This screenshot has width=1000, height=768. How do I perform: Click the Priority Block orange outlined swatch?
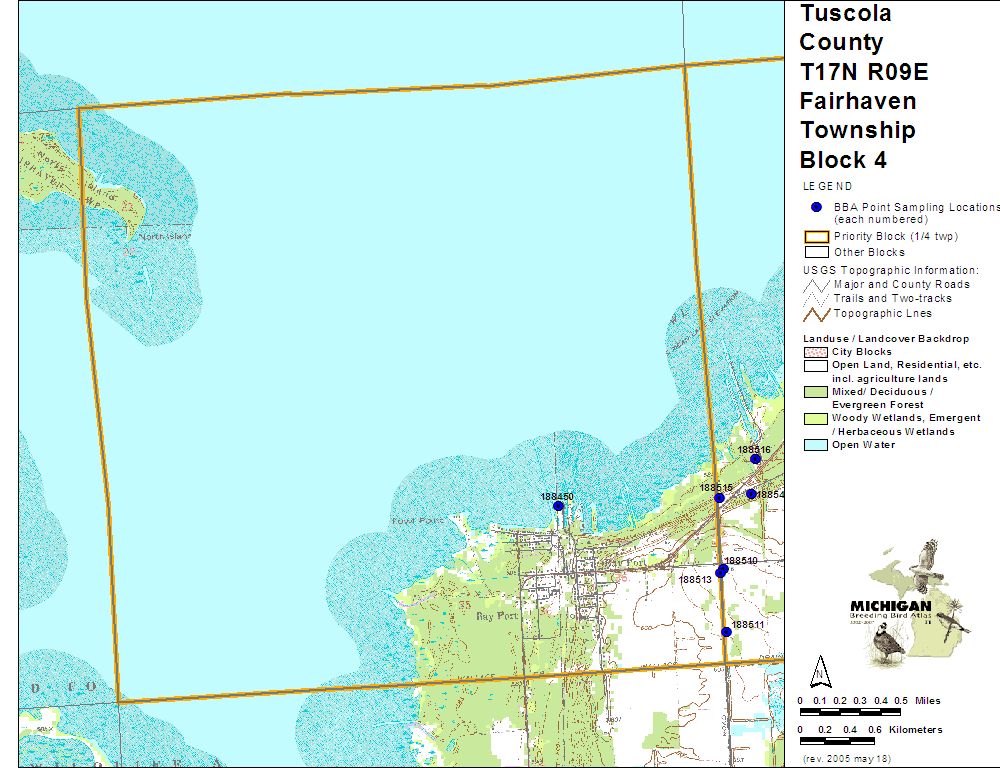816,237
